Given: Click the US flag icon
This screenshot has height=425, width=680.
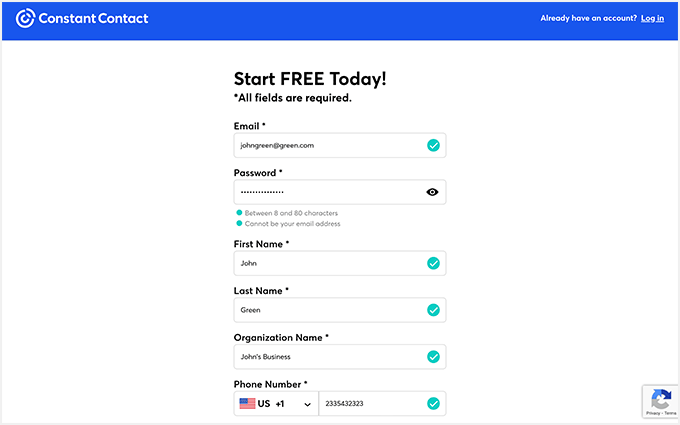Looking at the screenshot, I should tap(246, 403).
